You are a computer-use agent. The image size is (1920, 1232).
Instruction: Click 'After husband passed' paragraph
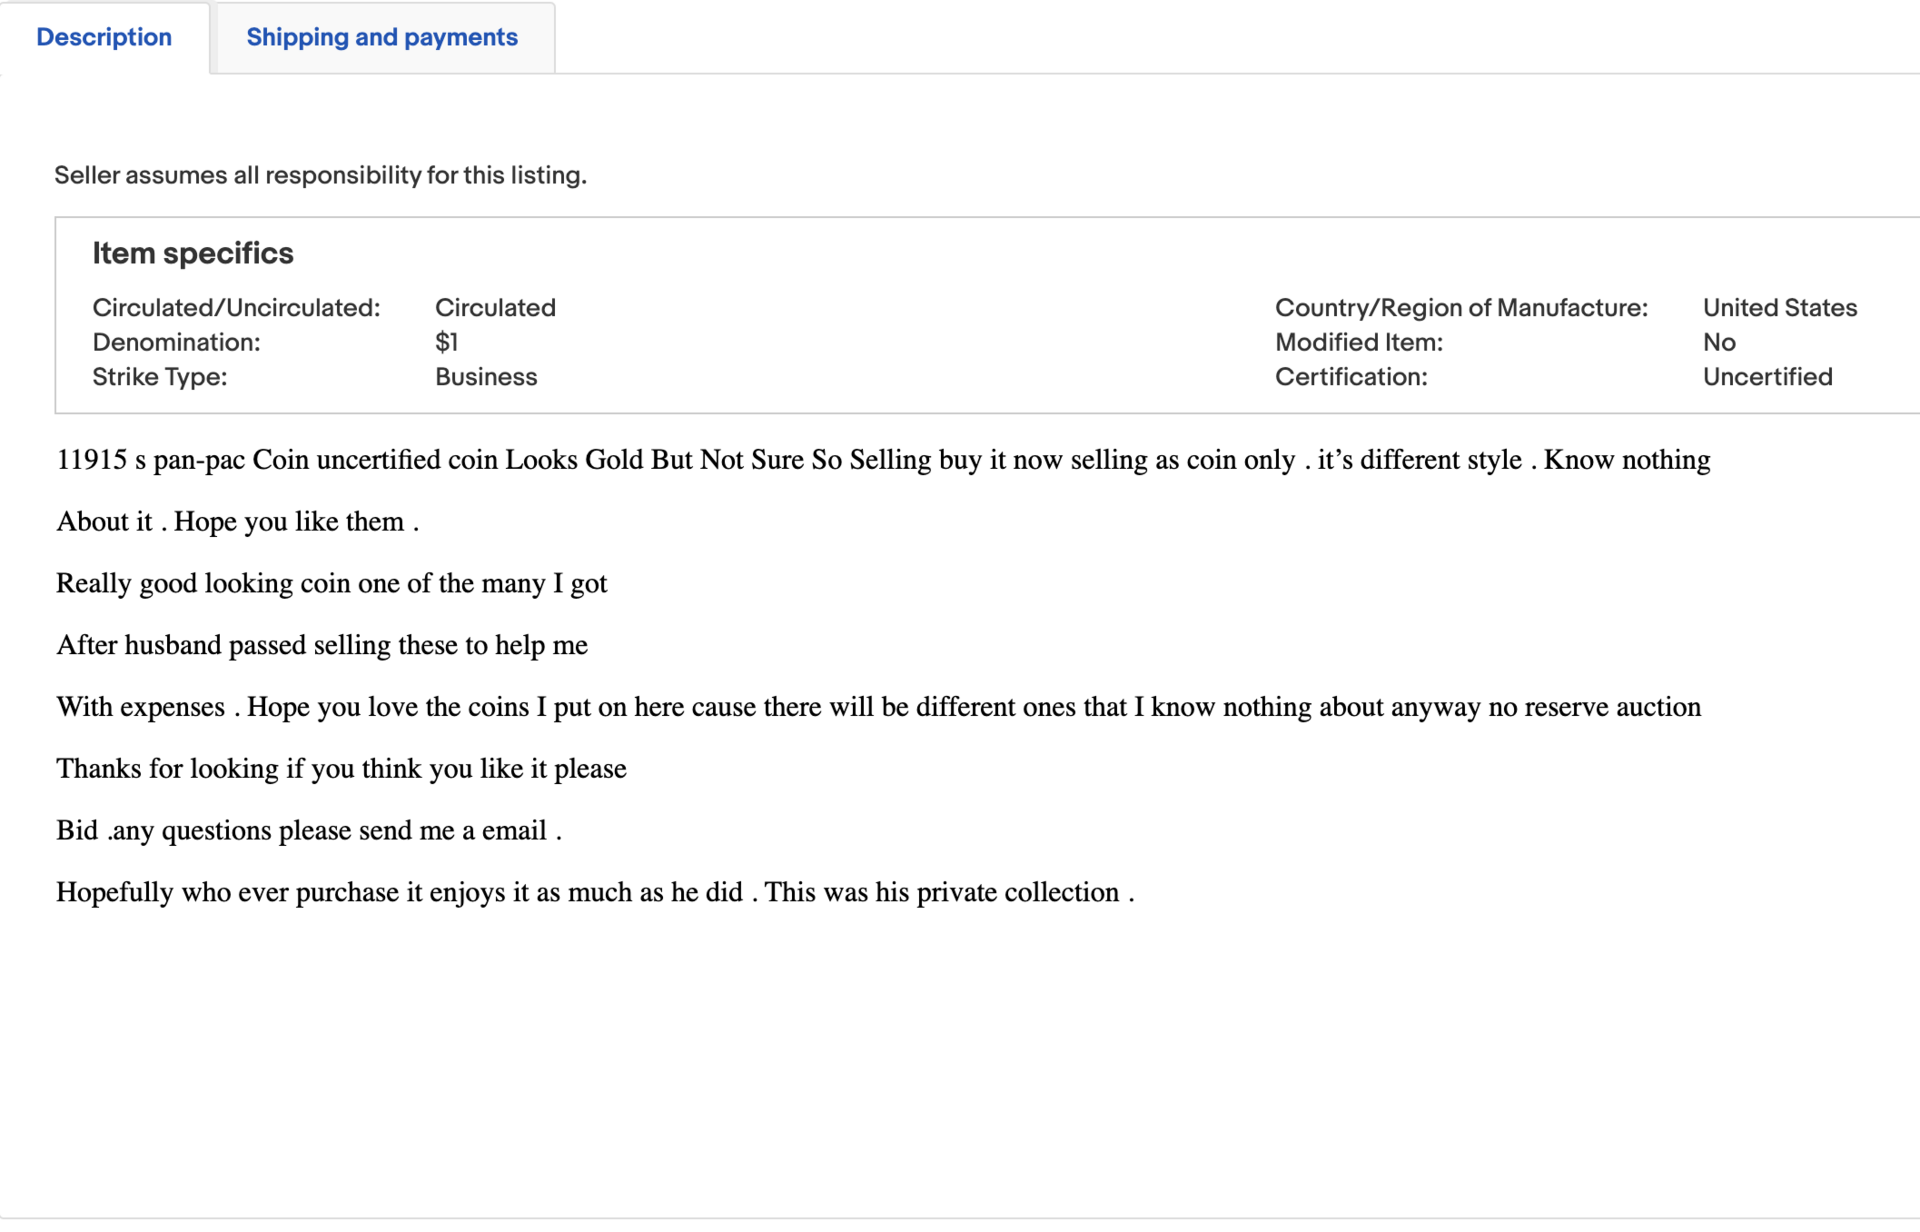click(321, 645)
